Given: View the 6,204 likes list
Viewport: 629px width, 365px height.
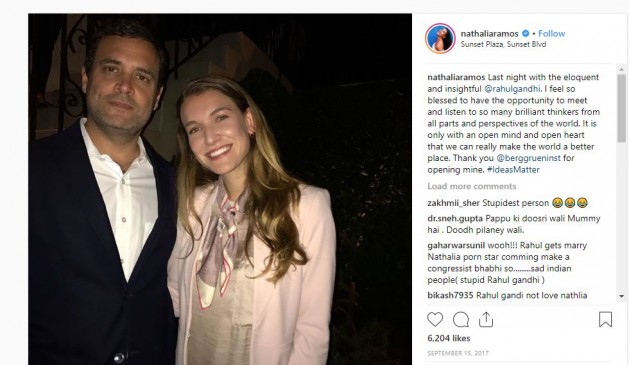Looking at the screenshot, I should 448,338.
